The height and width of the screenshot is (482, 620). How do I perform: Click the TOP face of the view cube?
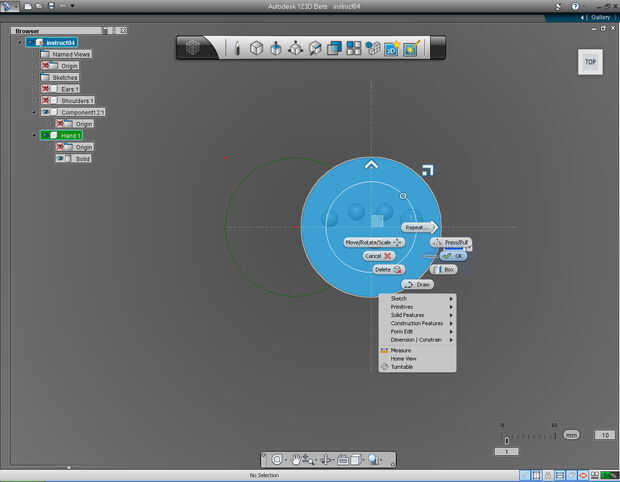pos(589,62)
